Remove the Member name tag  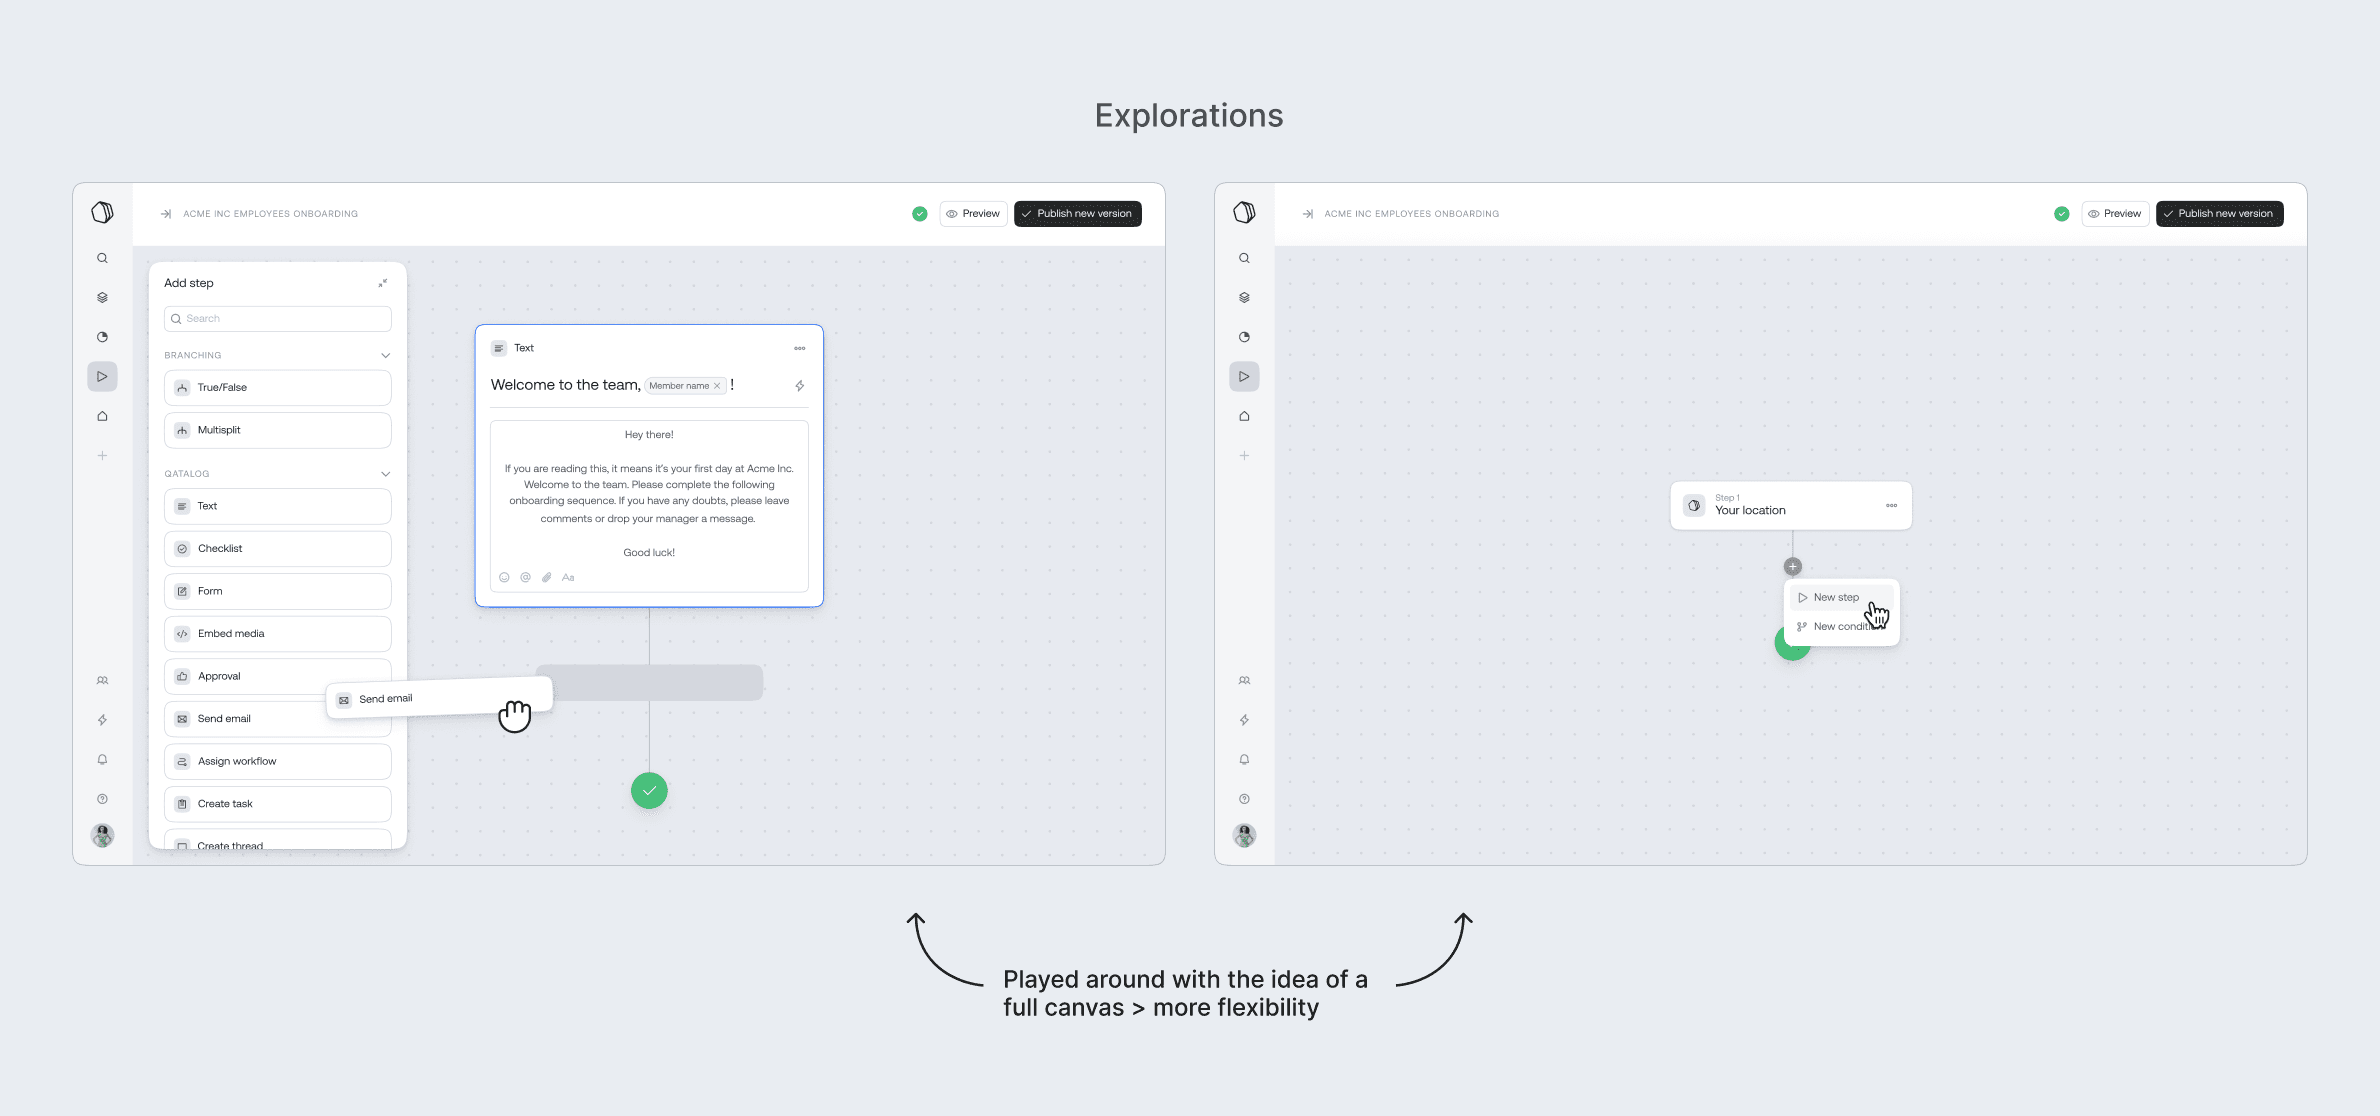click(717, 386)
